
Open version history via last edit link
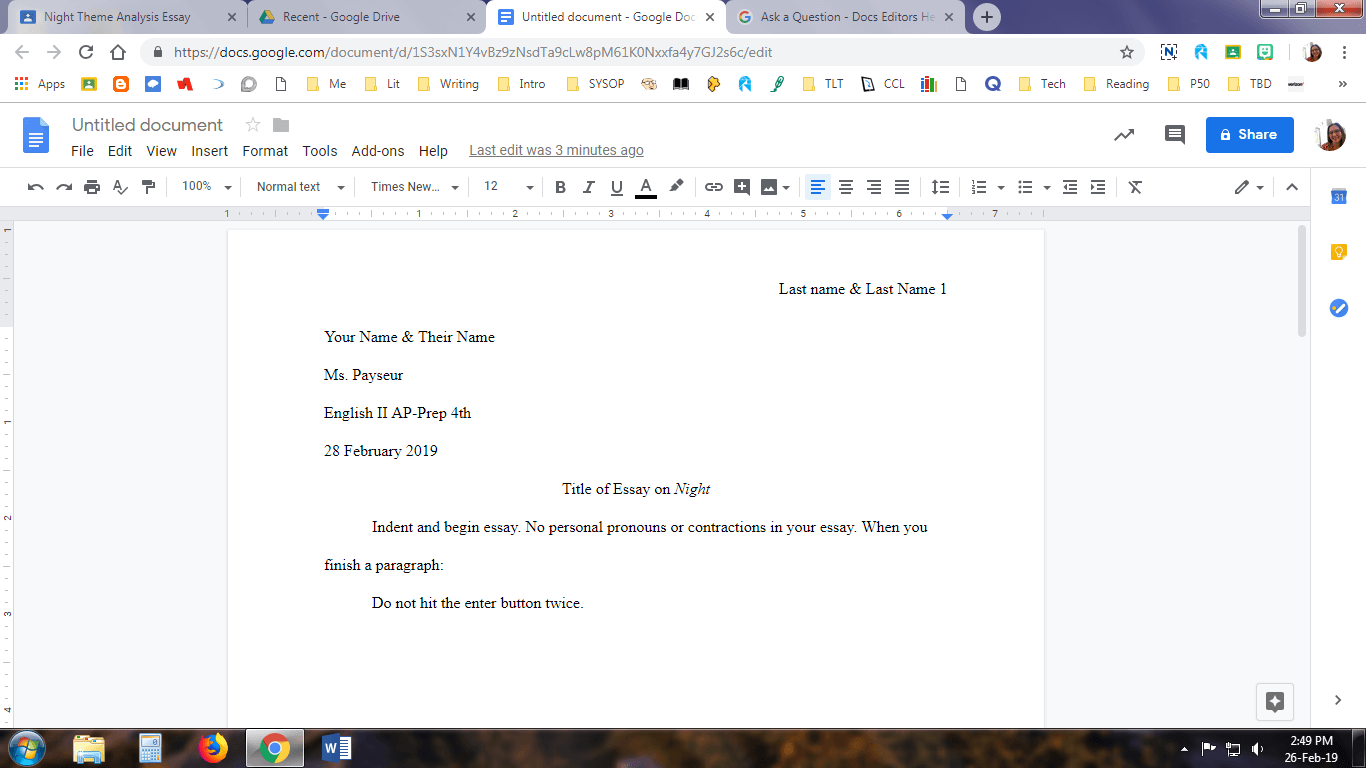[x=556, y=150]
